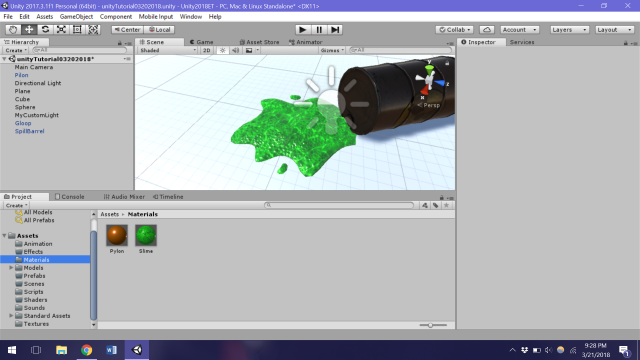Screen dimensions: 640x360
Task: Click the Step frame button
Action: 335,29
